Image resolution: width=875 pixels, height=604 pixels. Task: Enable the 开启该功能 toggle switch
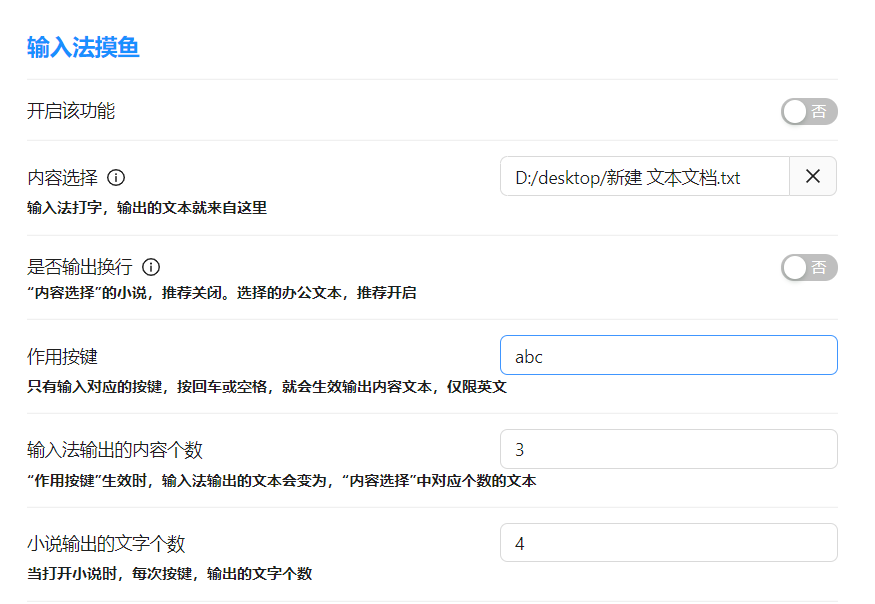809,111
